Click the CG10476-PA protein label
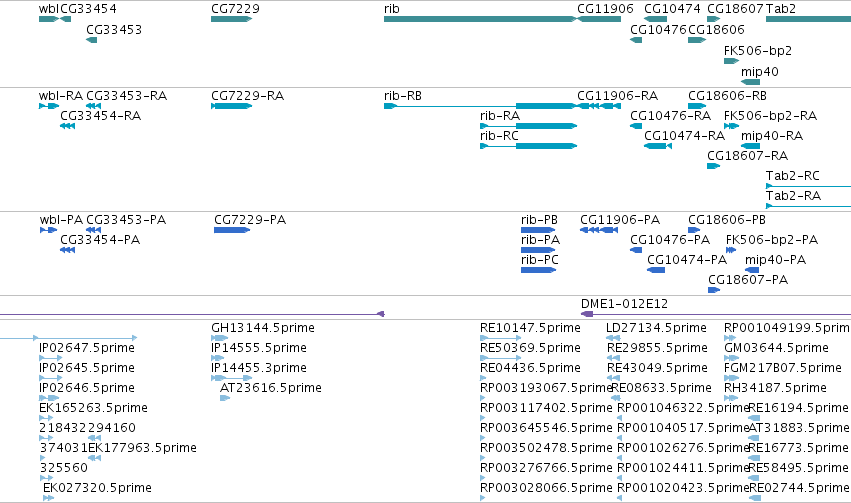851x503 pixels. coord(670,240)
